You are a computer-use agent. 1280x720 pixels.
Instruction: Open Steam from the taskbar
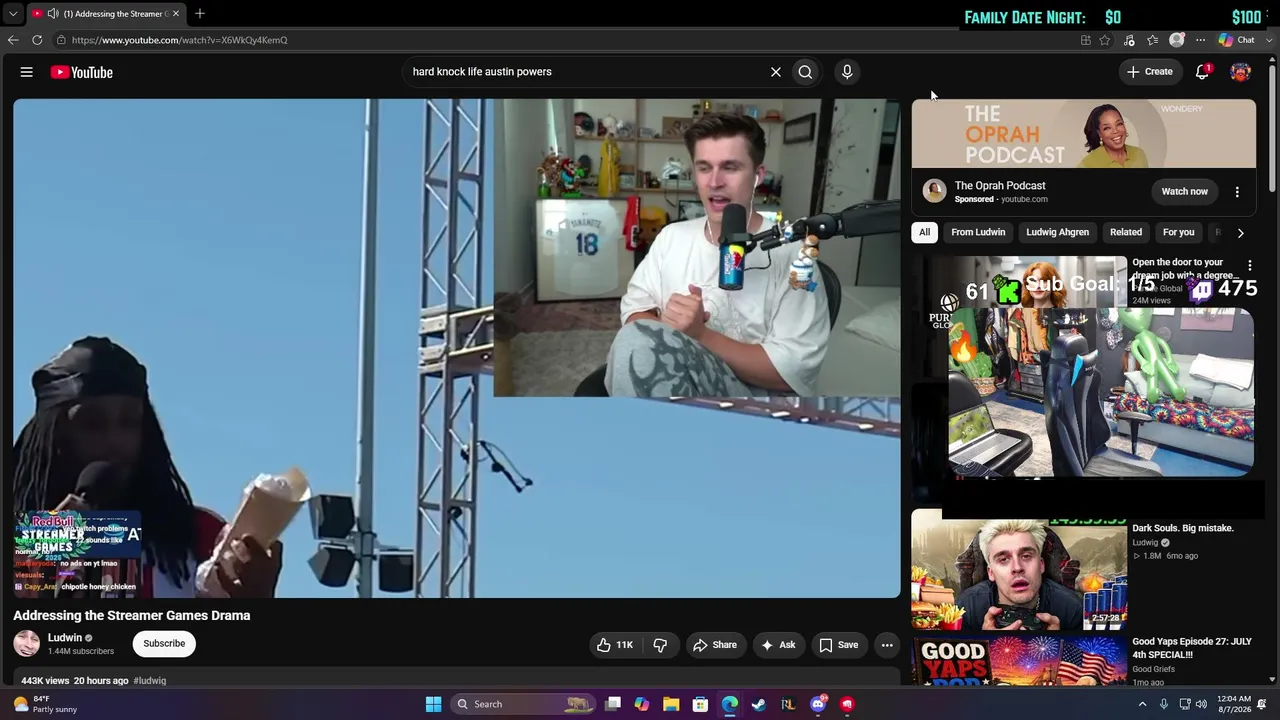pos(759,704)
